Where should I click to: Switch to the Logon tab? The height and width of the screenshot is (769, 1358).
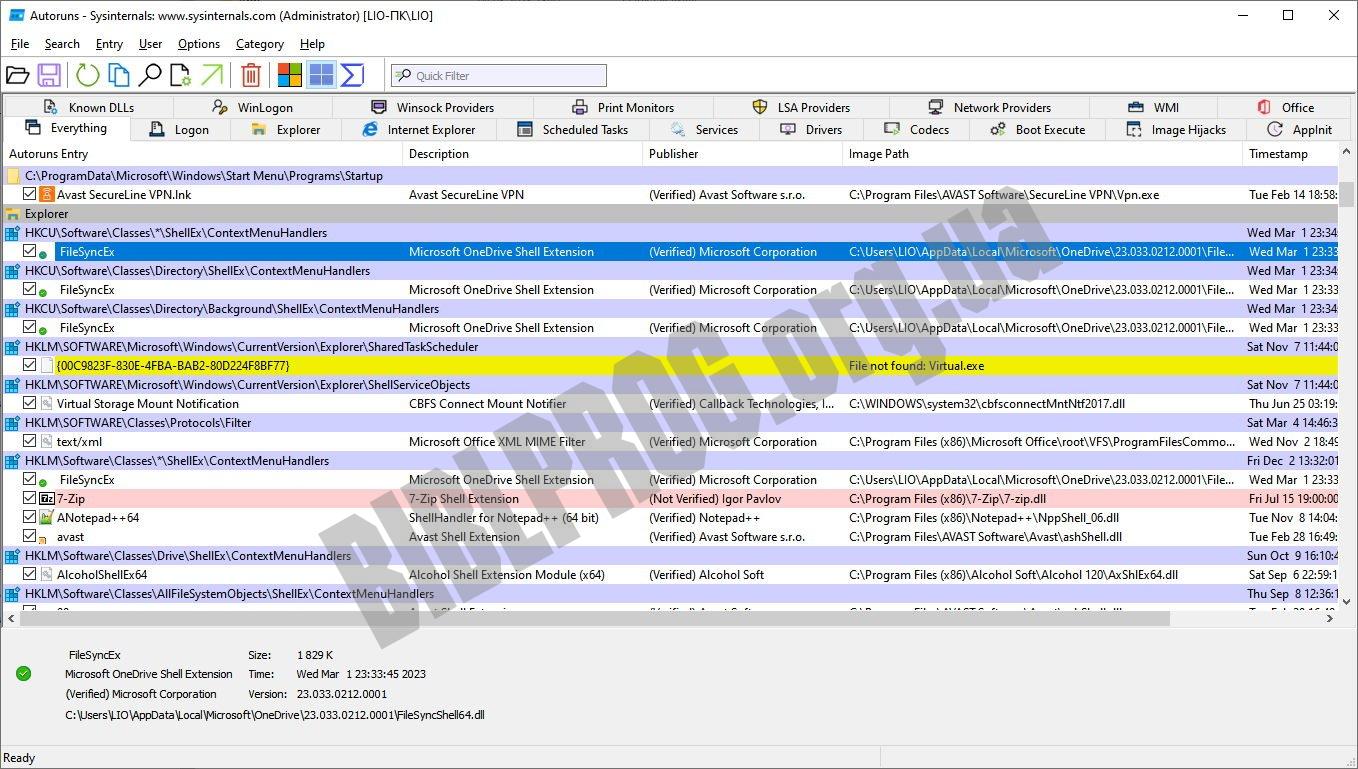[179, 130]
